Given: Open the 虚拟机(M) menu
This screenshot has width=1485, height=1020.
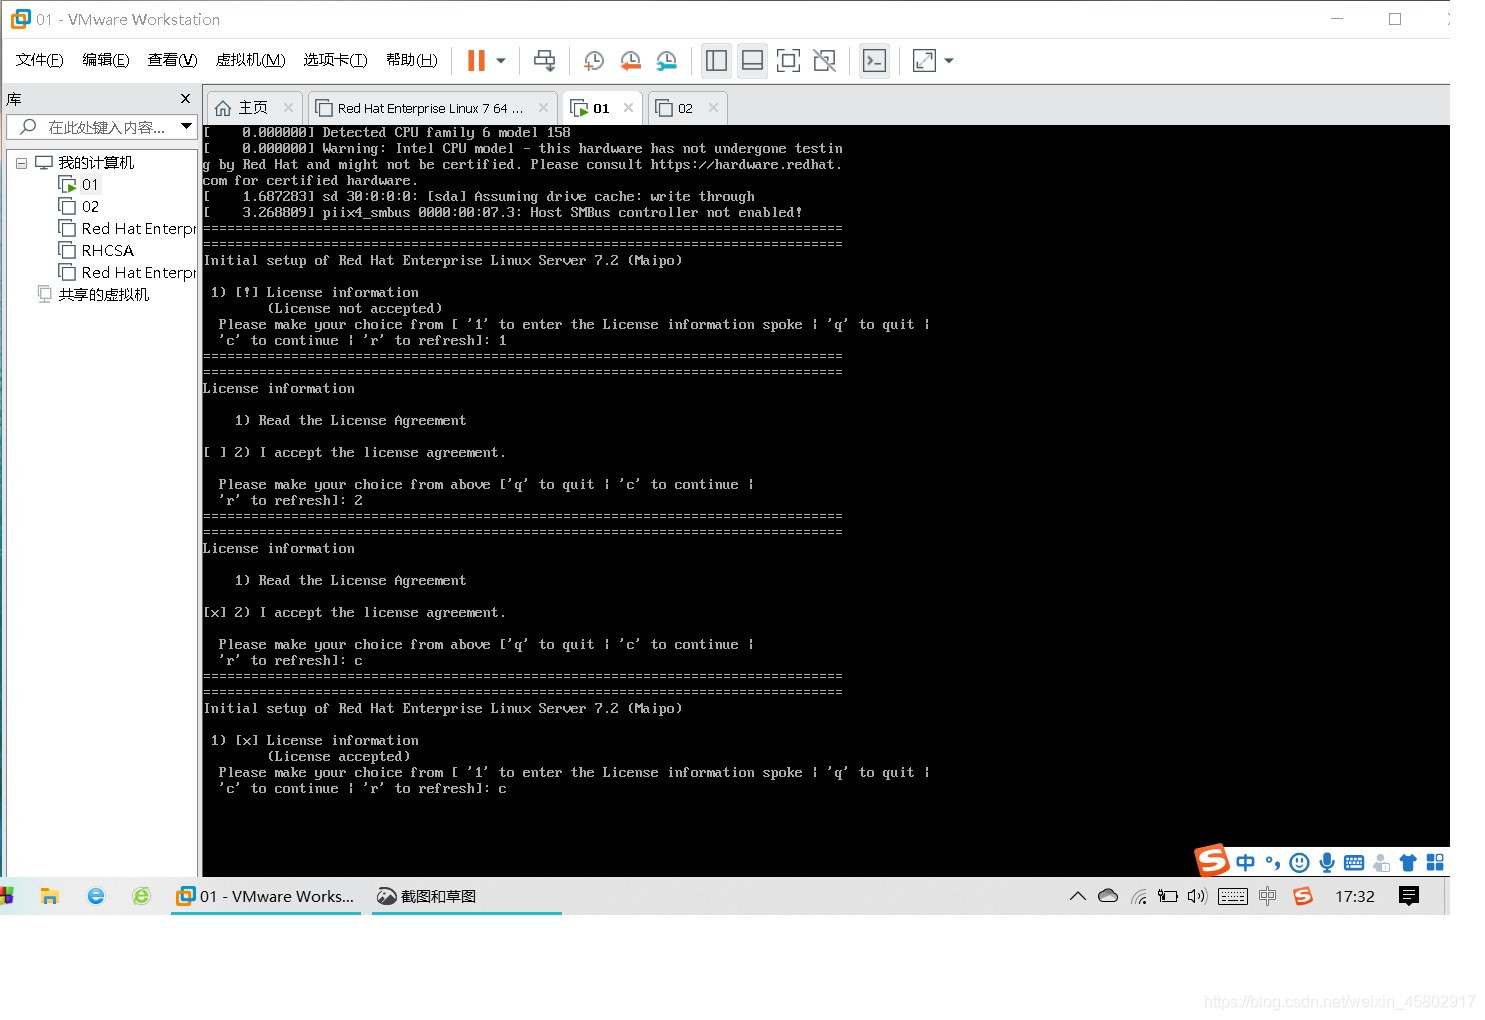Looking at the screenshot, I should (250, 60).
